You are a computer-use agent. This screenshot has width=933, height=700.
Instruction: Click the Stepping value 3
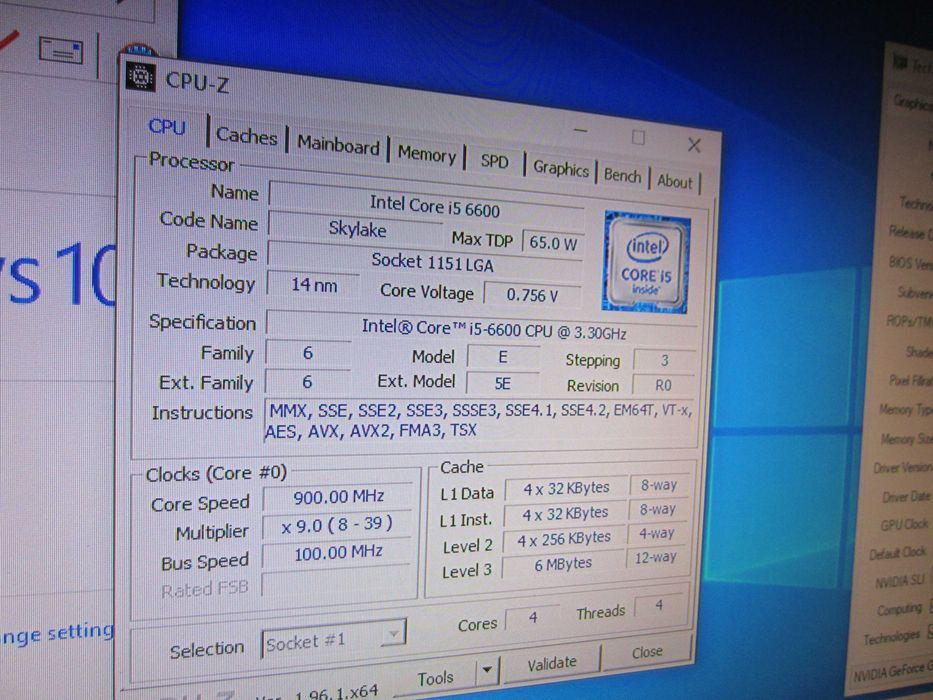pos(664,361)
